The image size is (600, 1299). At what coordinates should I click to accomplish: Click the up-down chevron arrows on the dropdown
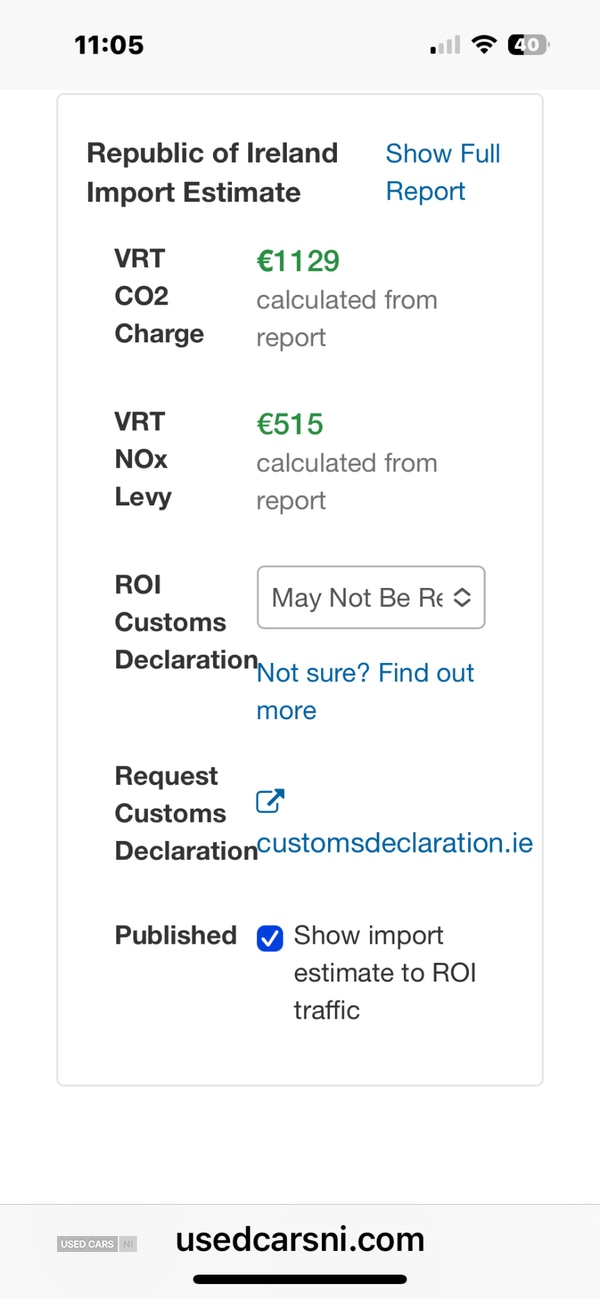462,598
